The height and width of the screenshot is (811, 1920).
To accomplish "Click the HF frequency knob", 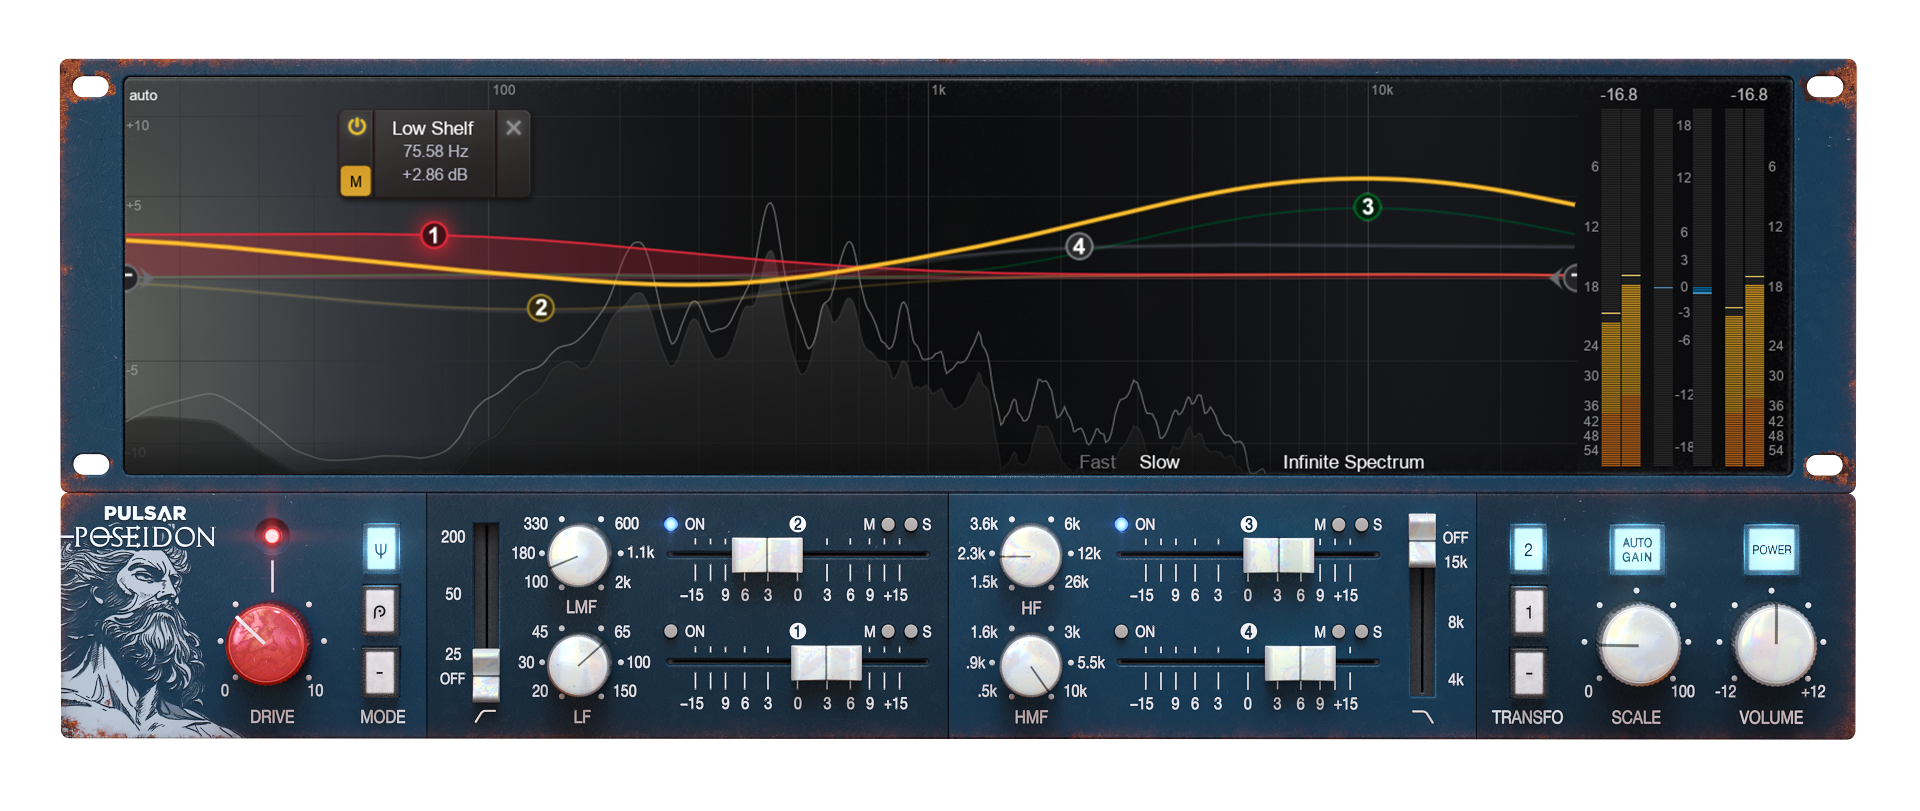I will [1030, 556].
